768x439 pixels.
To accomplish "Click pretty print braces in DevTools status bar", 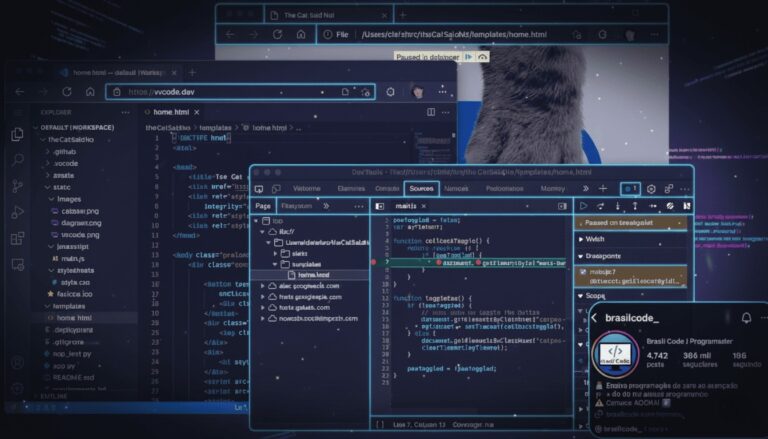I will pyautogui.click(x=380, y=425).
